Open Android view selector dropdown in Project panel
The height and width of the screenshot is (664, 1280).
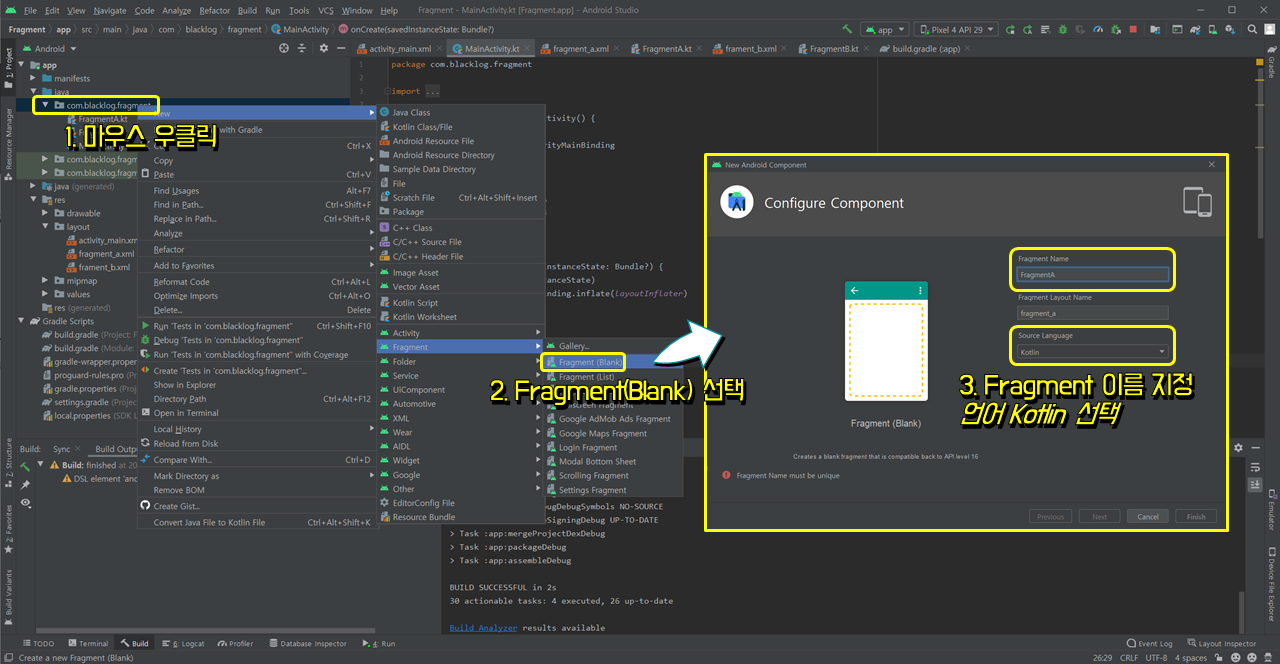pos(50,48)
